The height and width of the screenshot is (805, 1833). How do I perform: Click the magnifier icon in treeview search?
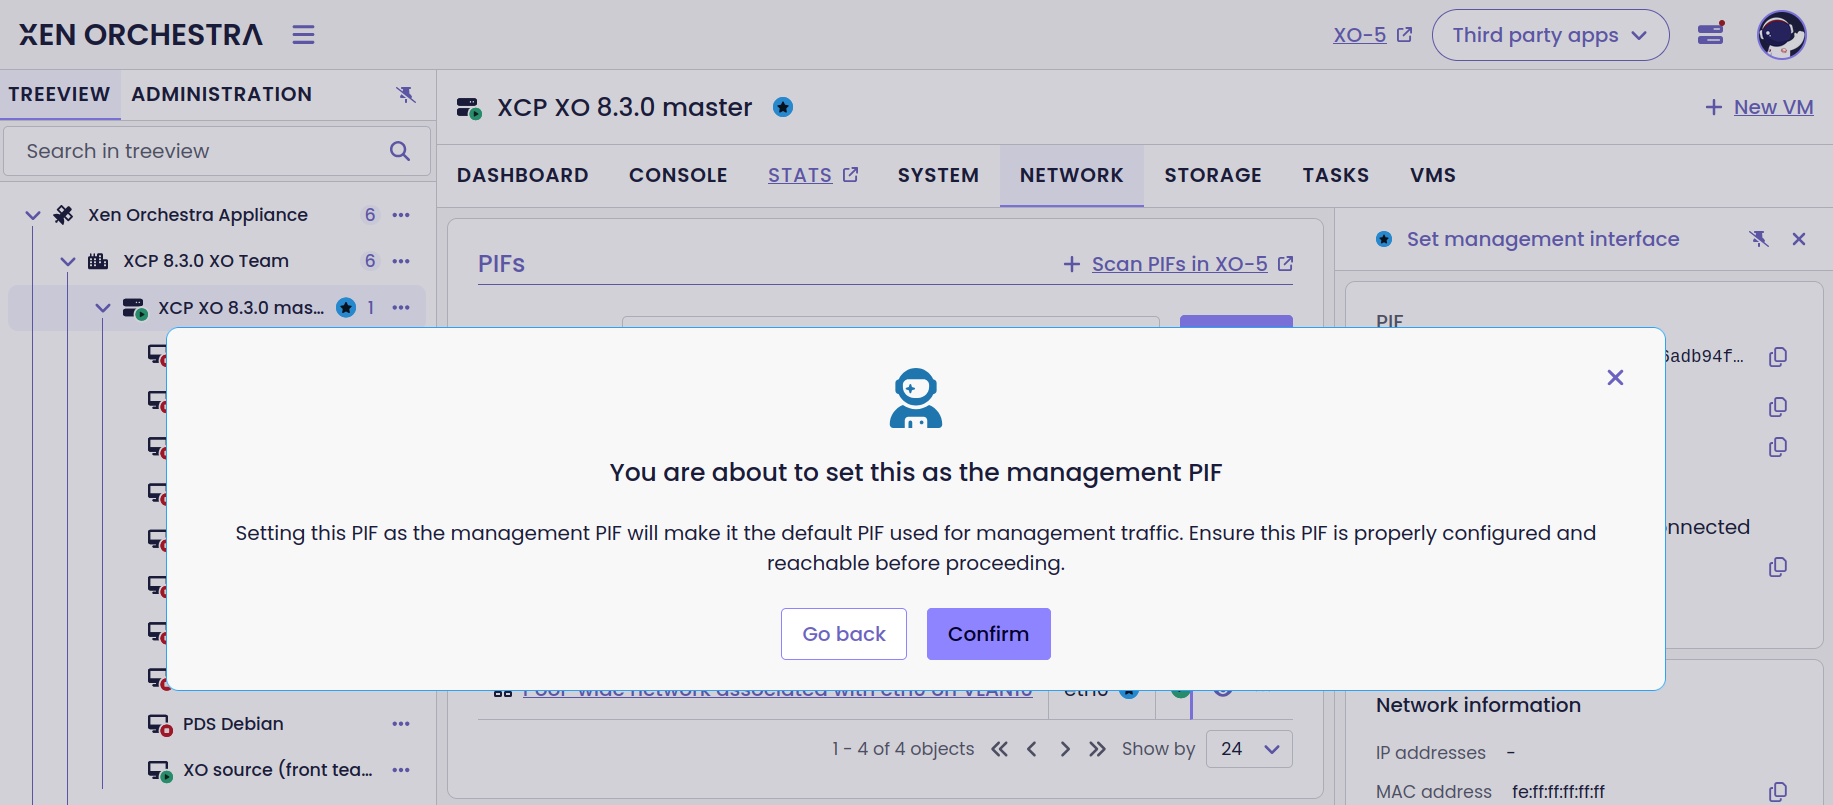click(x=400, y=151)
